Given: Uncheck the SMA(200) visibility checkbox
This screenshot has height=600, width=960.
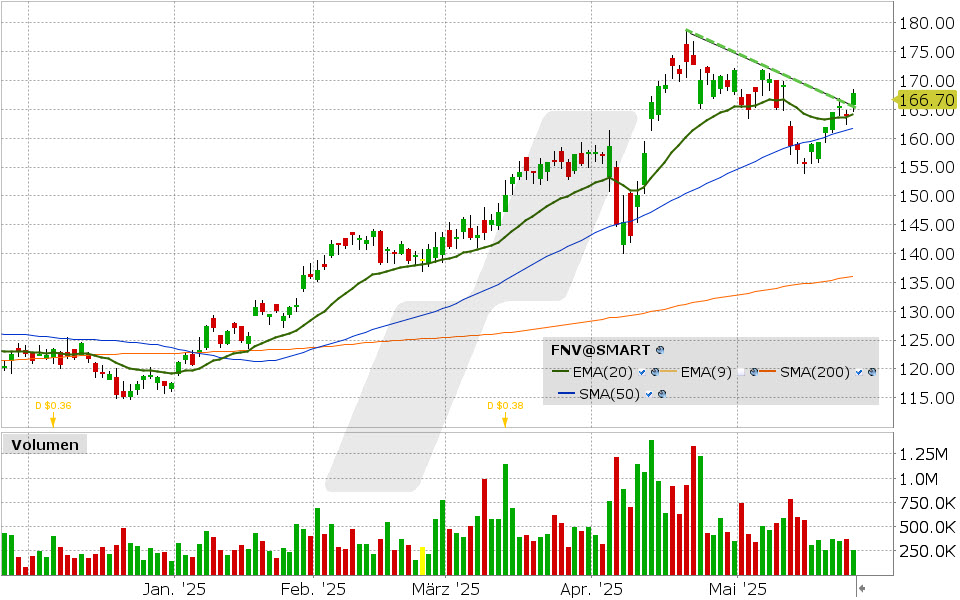Looking at the screenshot, I should click(859, 372).
